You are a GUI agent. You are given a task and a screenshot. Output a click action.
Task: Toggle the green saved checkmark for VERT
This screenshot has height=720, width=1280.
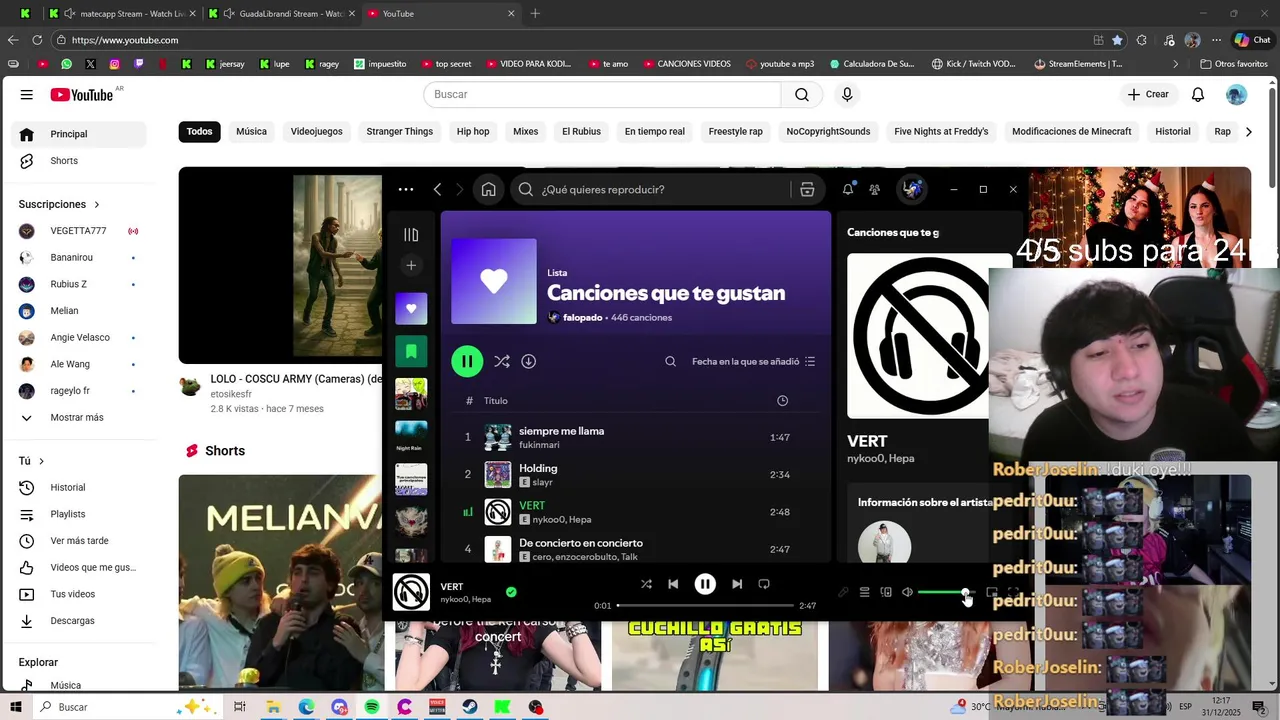(511, 592)
